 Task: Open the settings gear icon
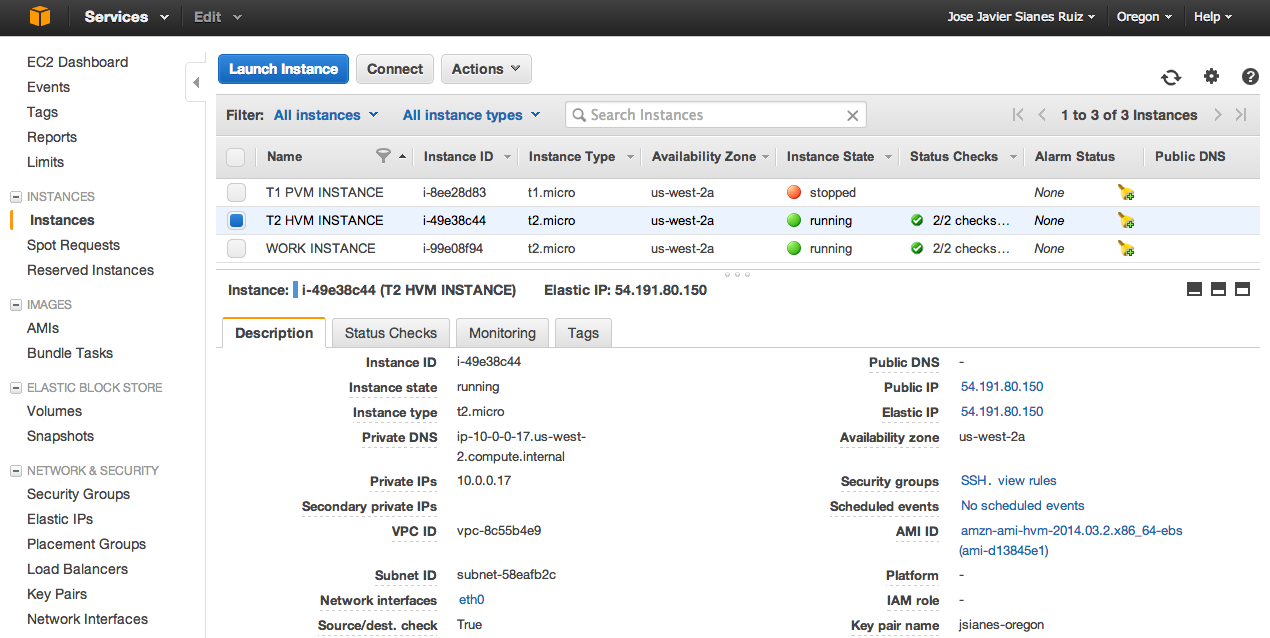[1211, 77]
